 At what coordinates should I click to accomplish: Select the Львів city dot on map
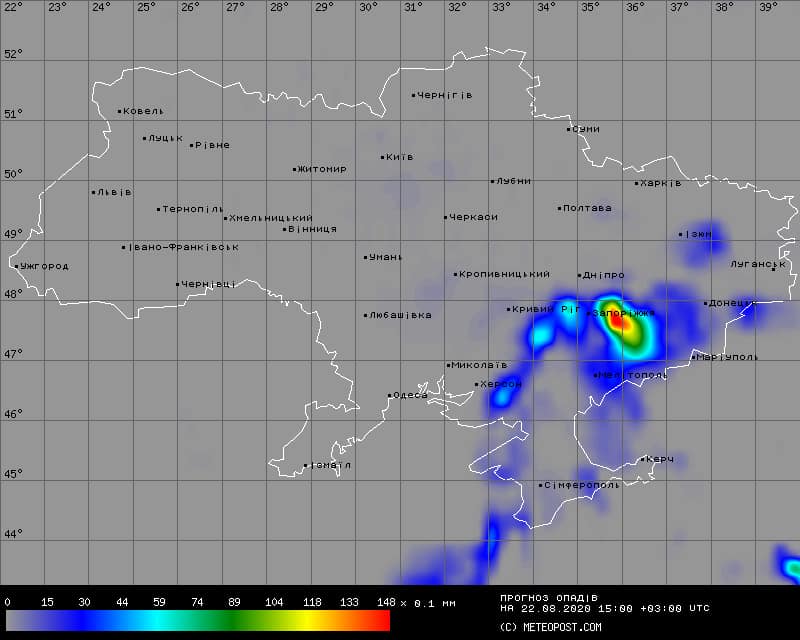[x=94, y=192]
